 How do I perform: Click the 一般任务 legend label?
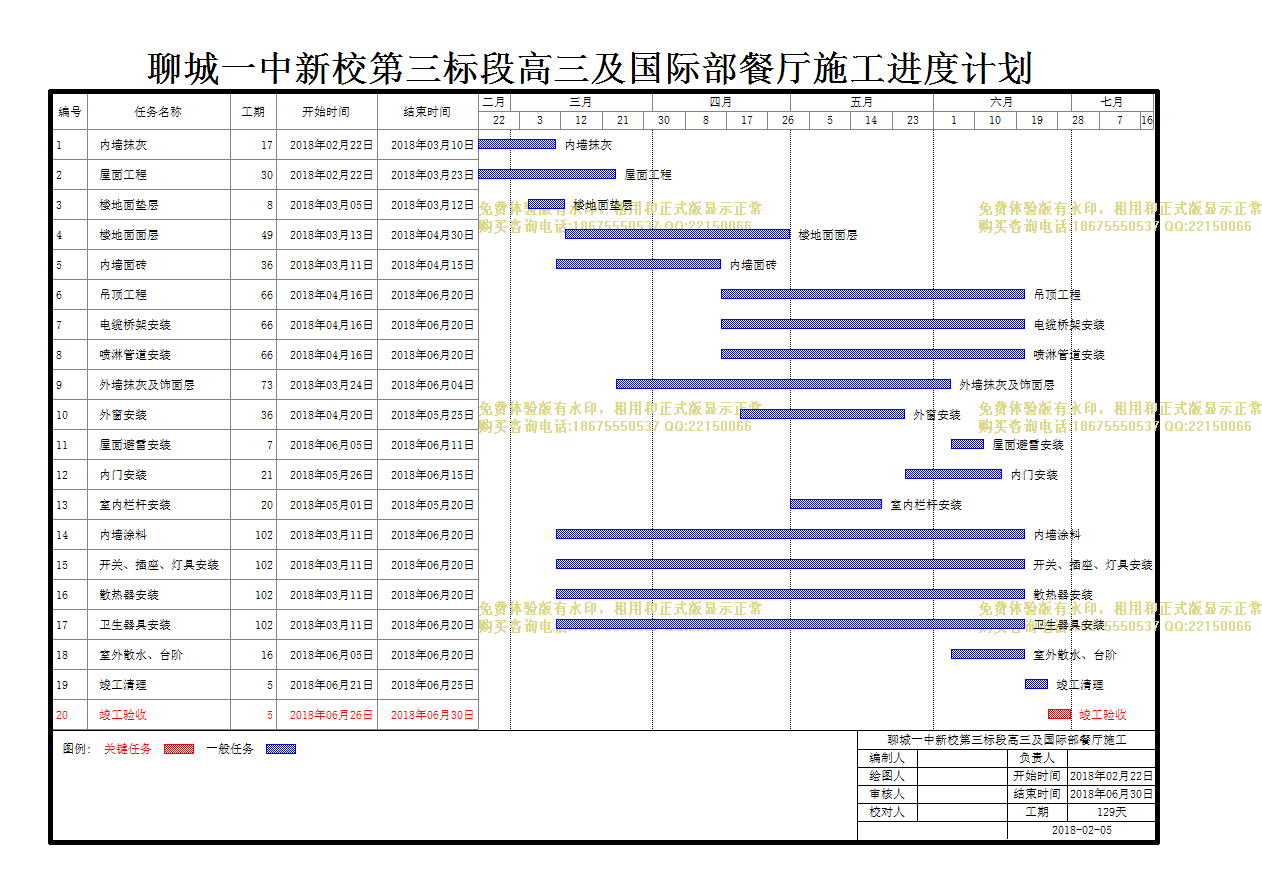click(x=230, y=749)
